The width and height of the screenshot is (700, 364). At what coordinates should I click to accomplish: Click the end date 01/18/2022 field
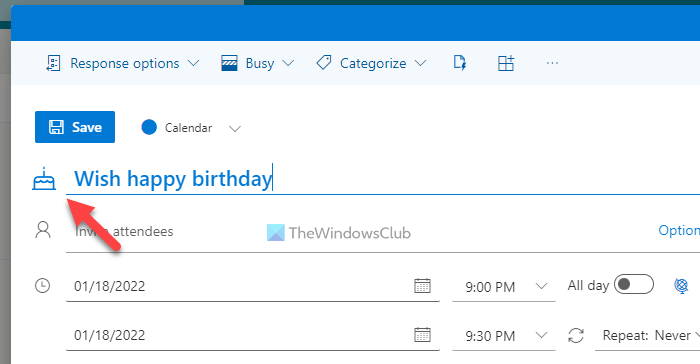click(x=253, y=335)
